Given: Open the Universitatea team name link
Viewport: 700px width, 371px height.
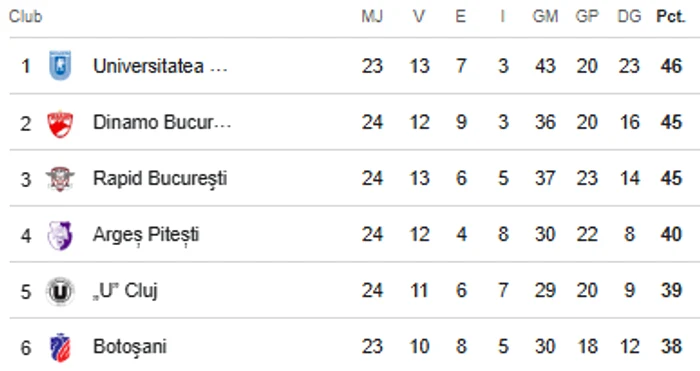Looking at the screenshot, I should click(160, 66).
